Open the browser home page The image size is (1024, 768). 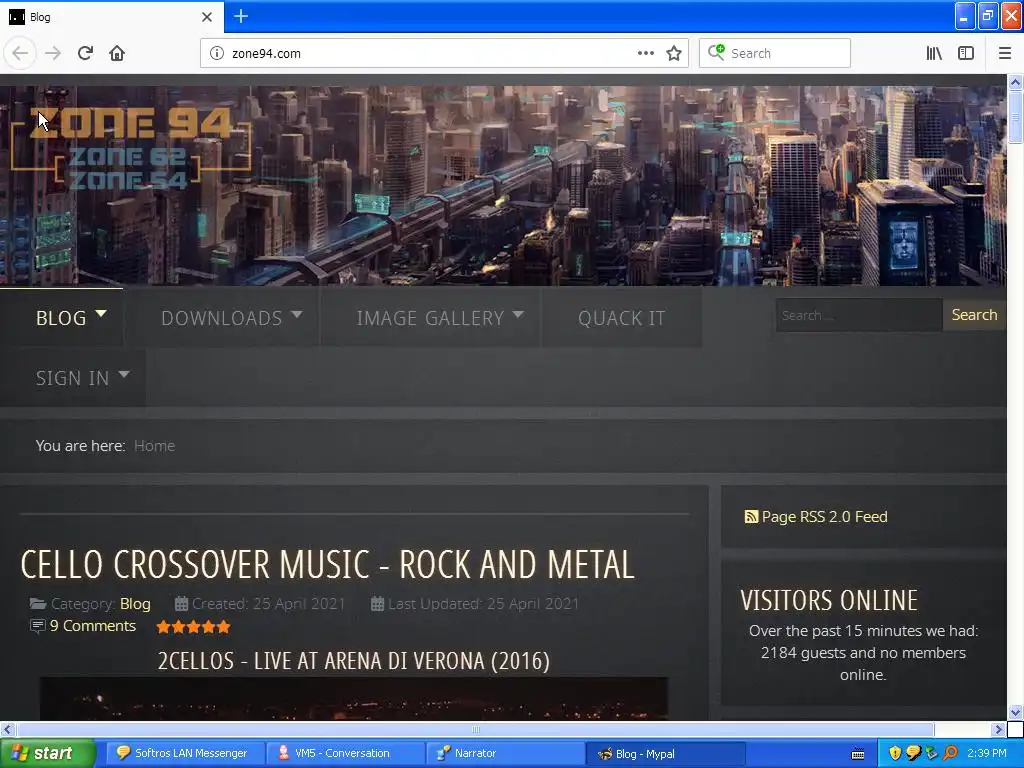(x=117, y=53)
